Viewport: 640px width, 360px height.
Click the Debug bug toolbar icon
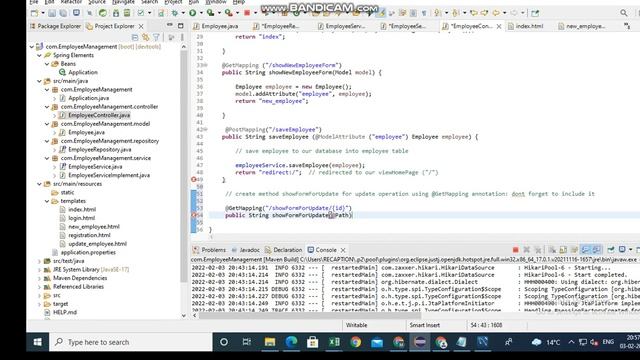[x=175, y=13]
